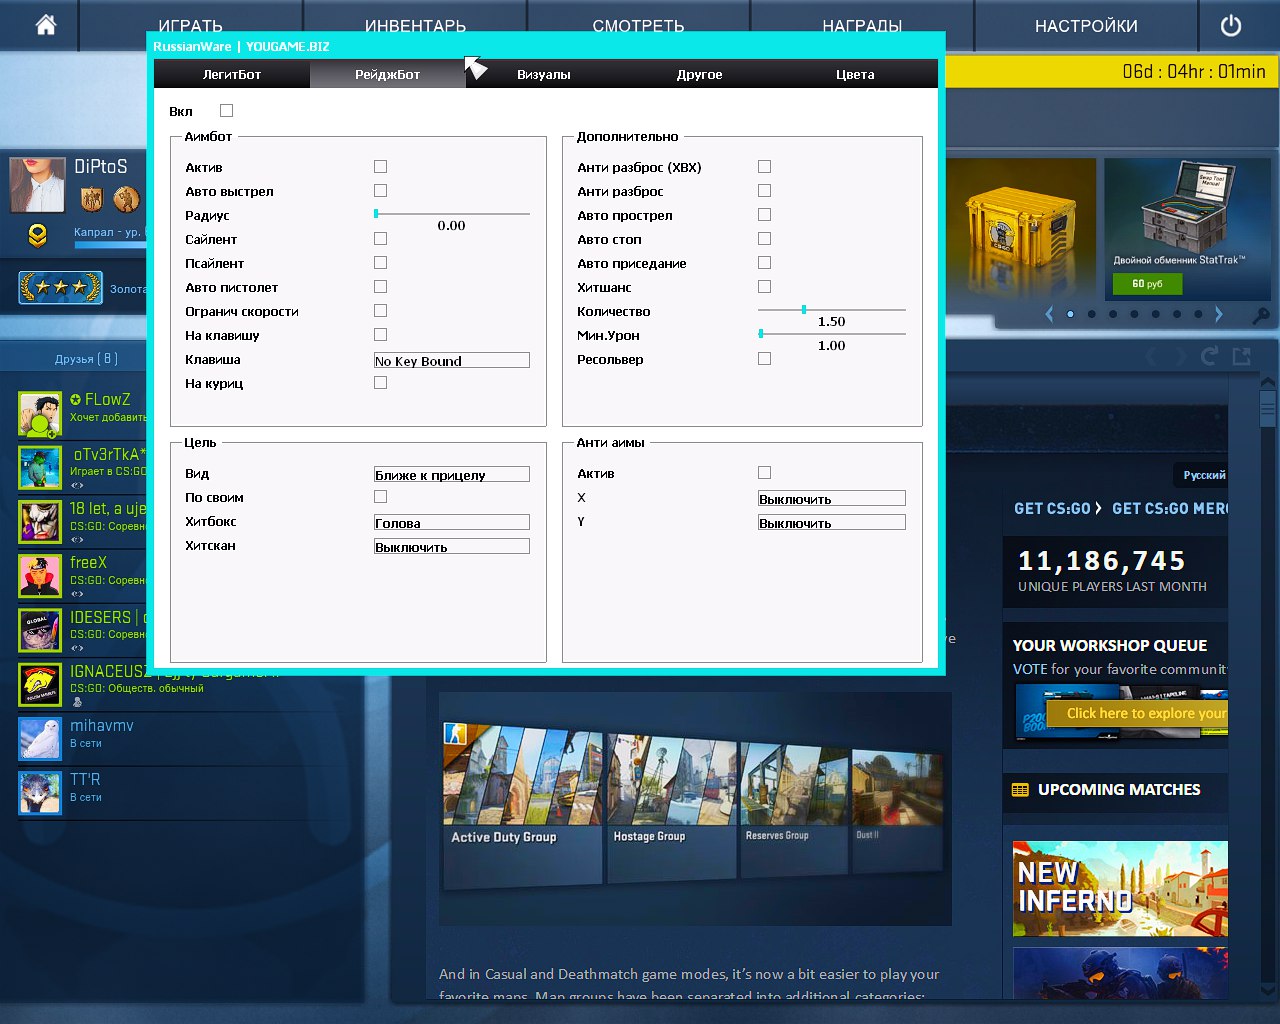Open mihavmv friend avatar
This screenshot has height=1024, width=1280.
click(40, 738)
